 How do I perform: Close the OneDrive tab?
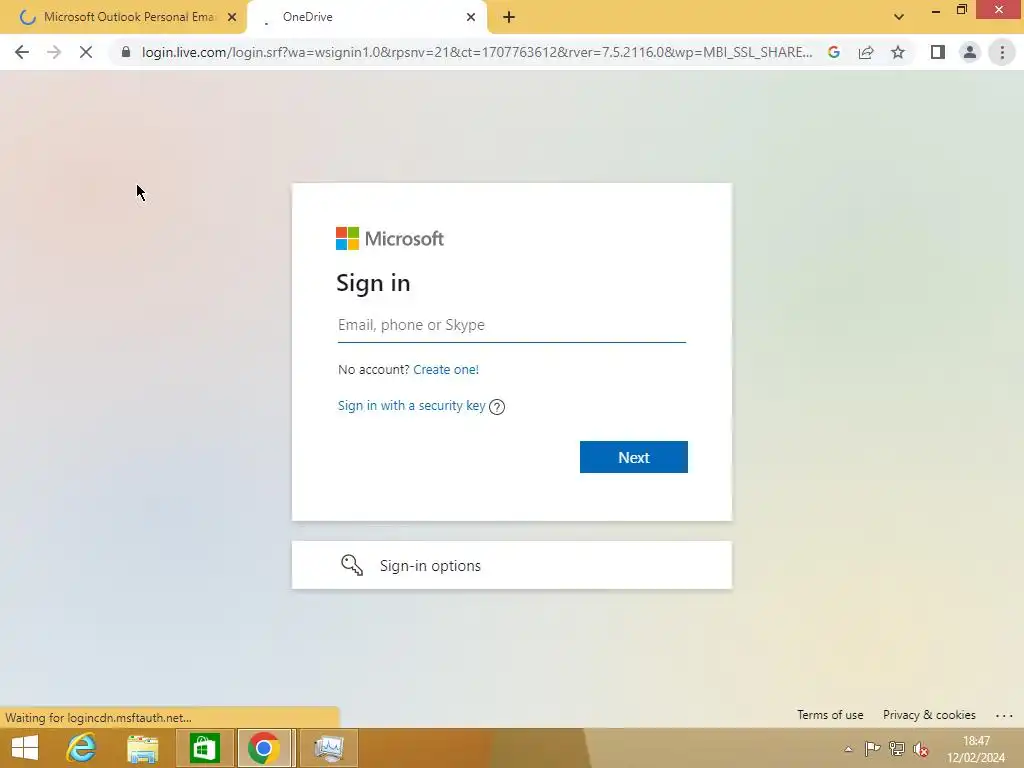471,18
